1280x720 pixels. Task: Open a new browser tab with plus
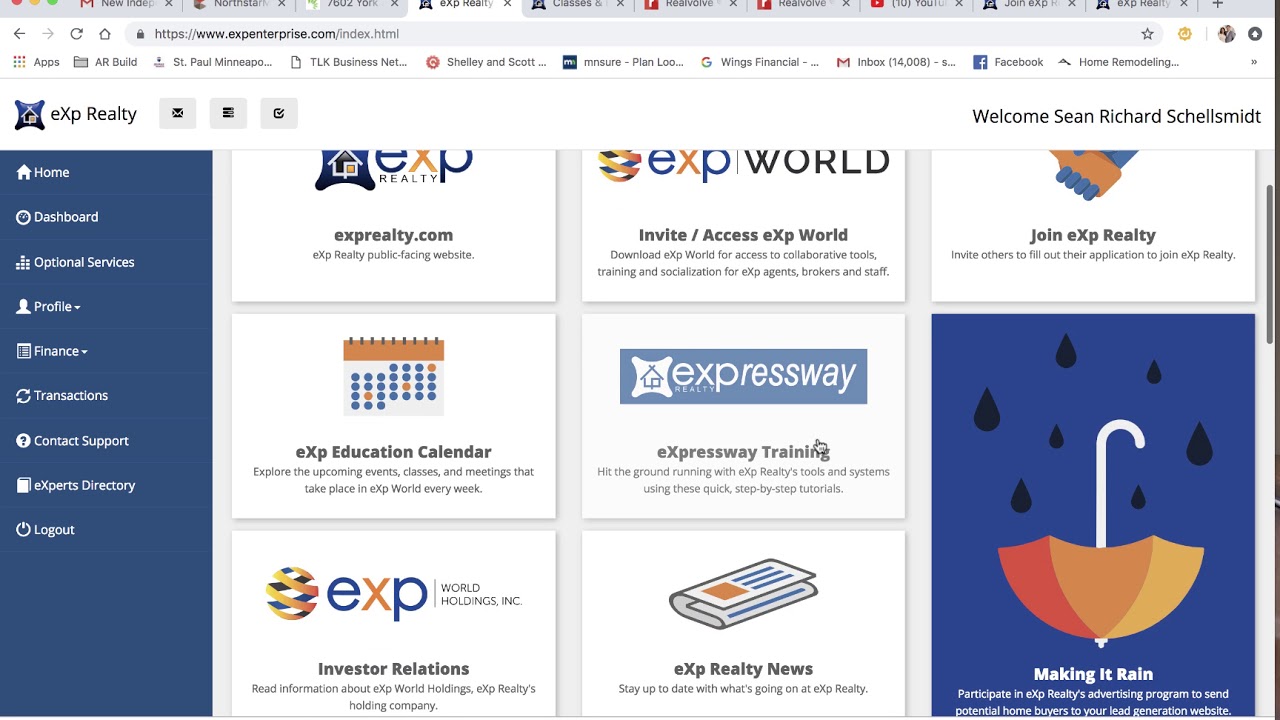(x=1218, y=5)
